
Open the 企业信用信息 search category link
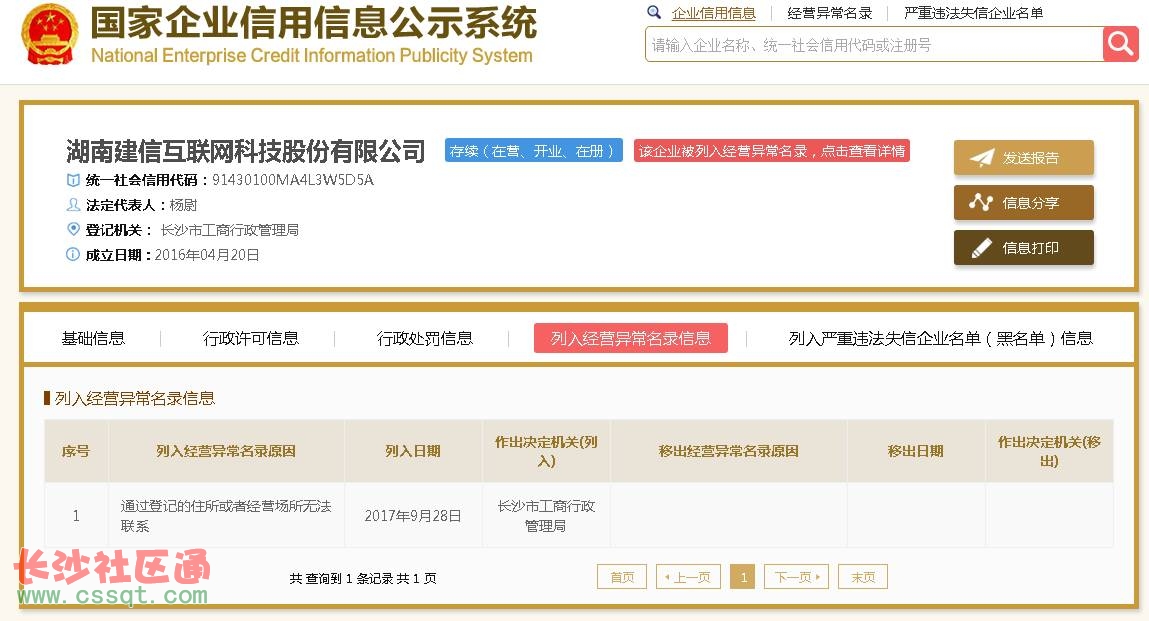[x=713, y=13]
